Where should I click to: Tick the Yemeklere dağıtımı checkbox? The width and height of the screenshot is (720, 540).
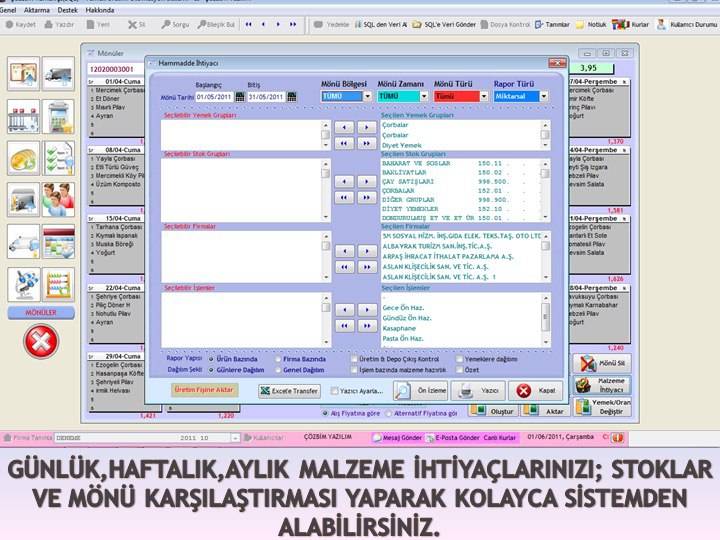459,358
